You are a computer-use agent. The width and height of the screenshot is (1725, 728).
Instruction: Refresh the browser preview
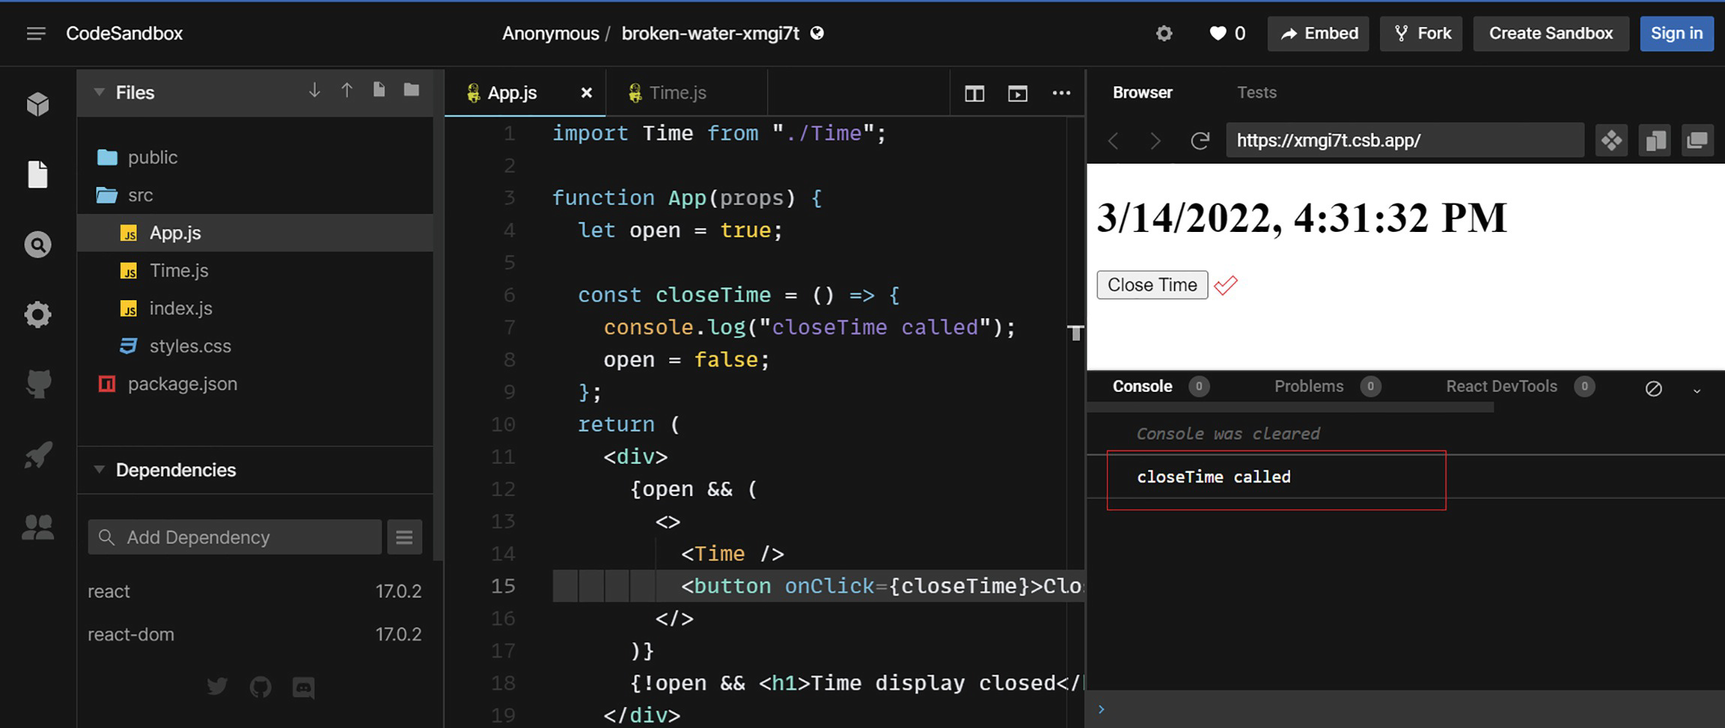click(1200, 141)
